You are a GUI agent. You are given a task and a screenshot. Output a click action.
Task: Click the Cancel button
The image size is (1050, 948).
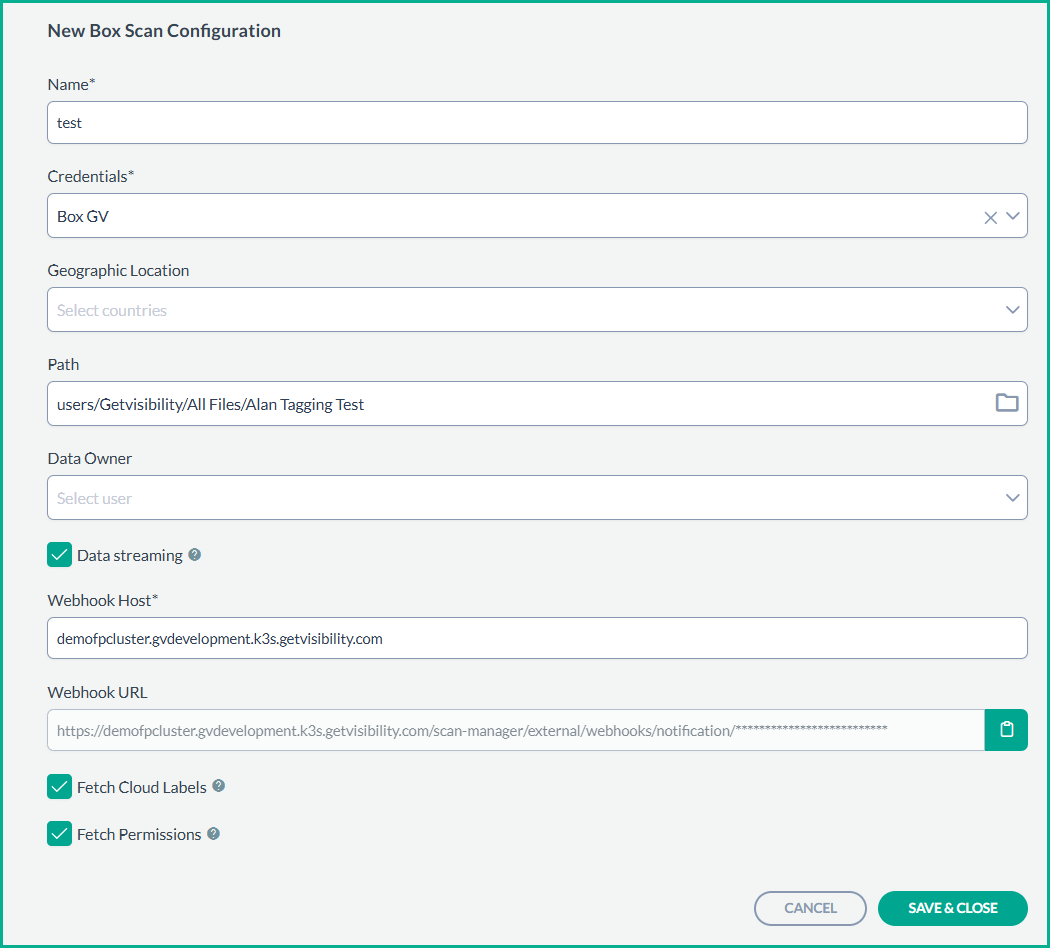coord(810,908)
